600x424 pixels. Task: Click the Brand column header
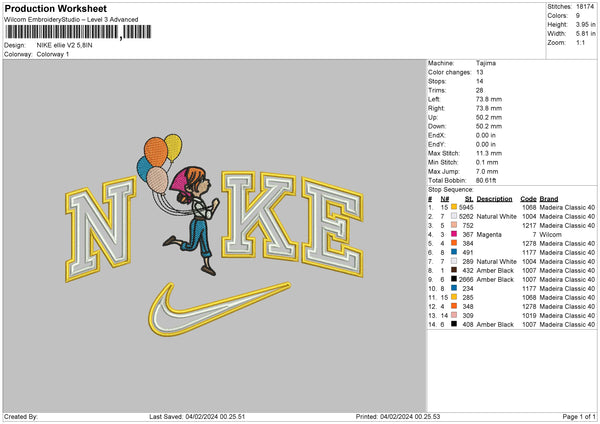point(548,198)
